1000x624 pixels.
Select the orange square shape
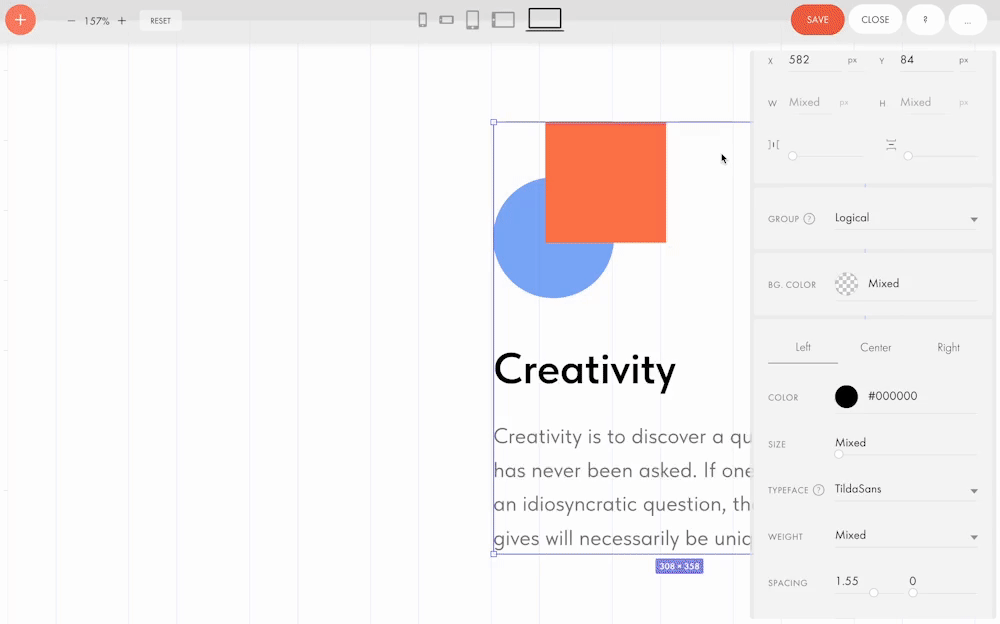pos(605,182)
